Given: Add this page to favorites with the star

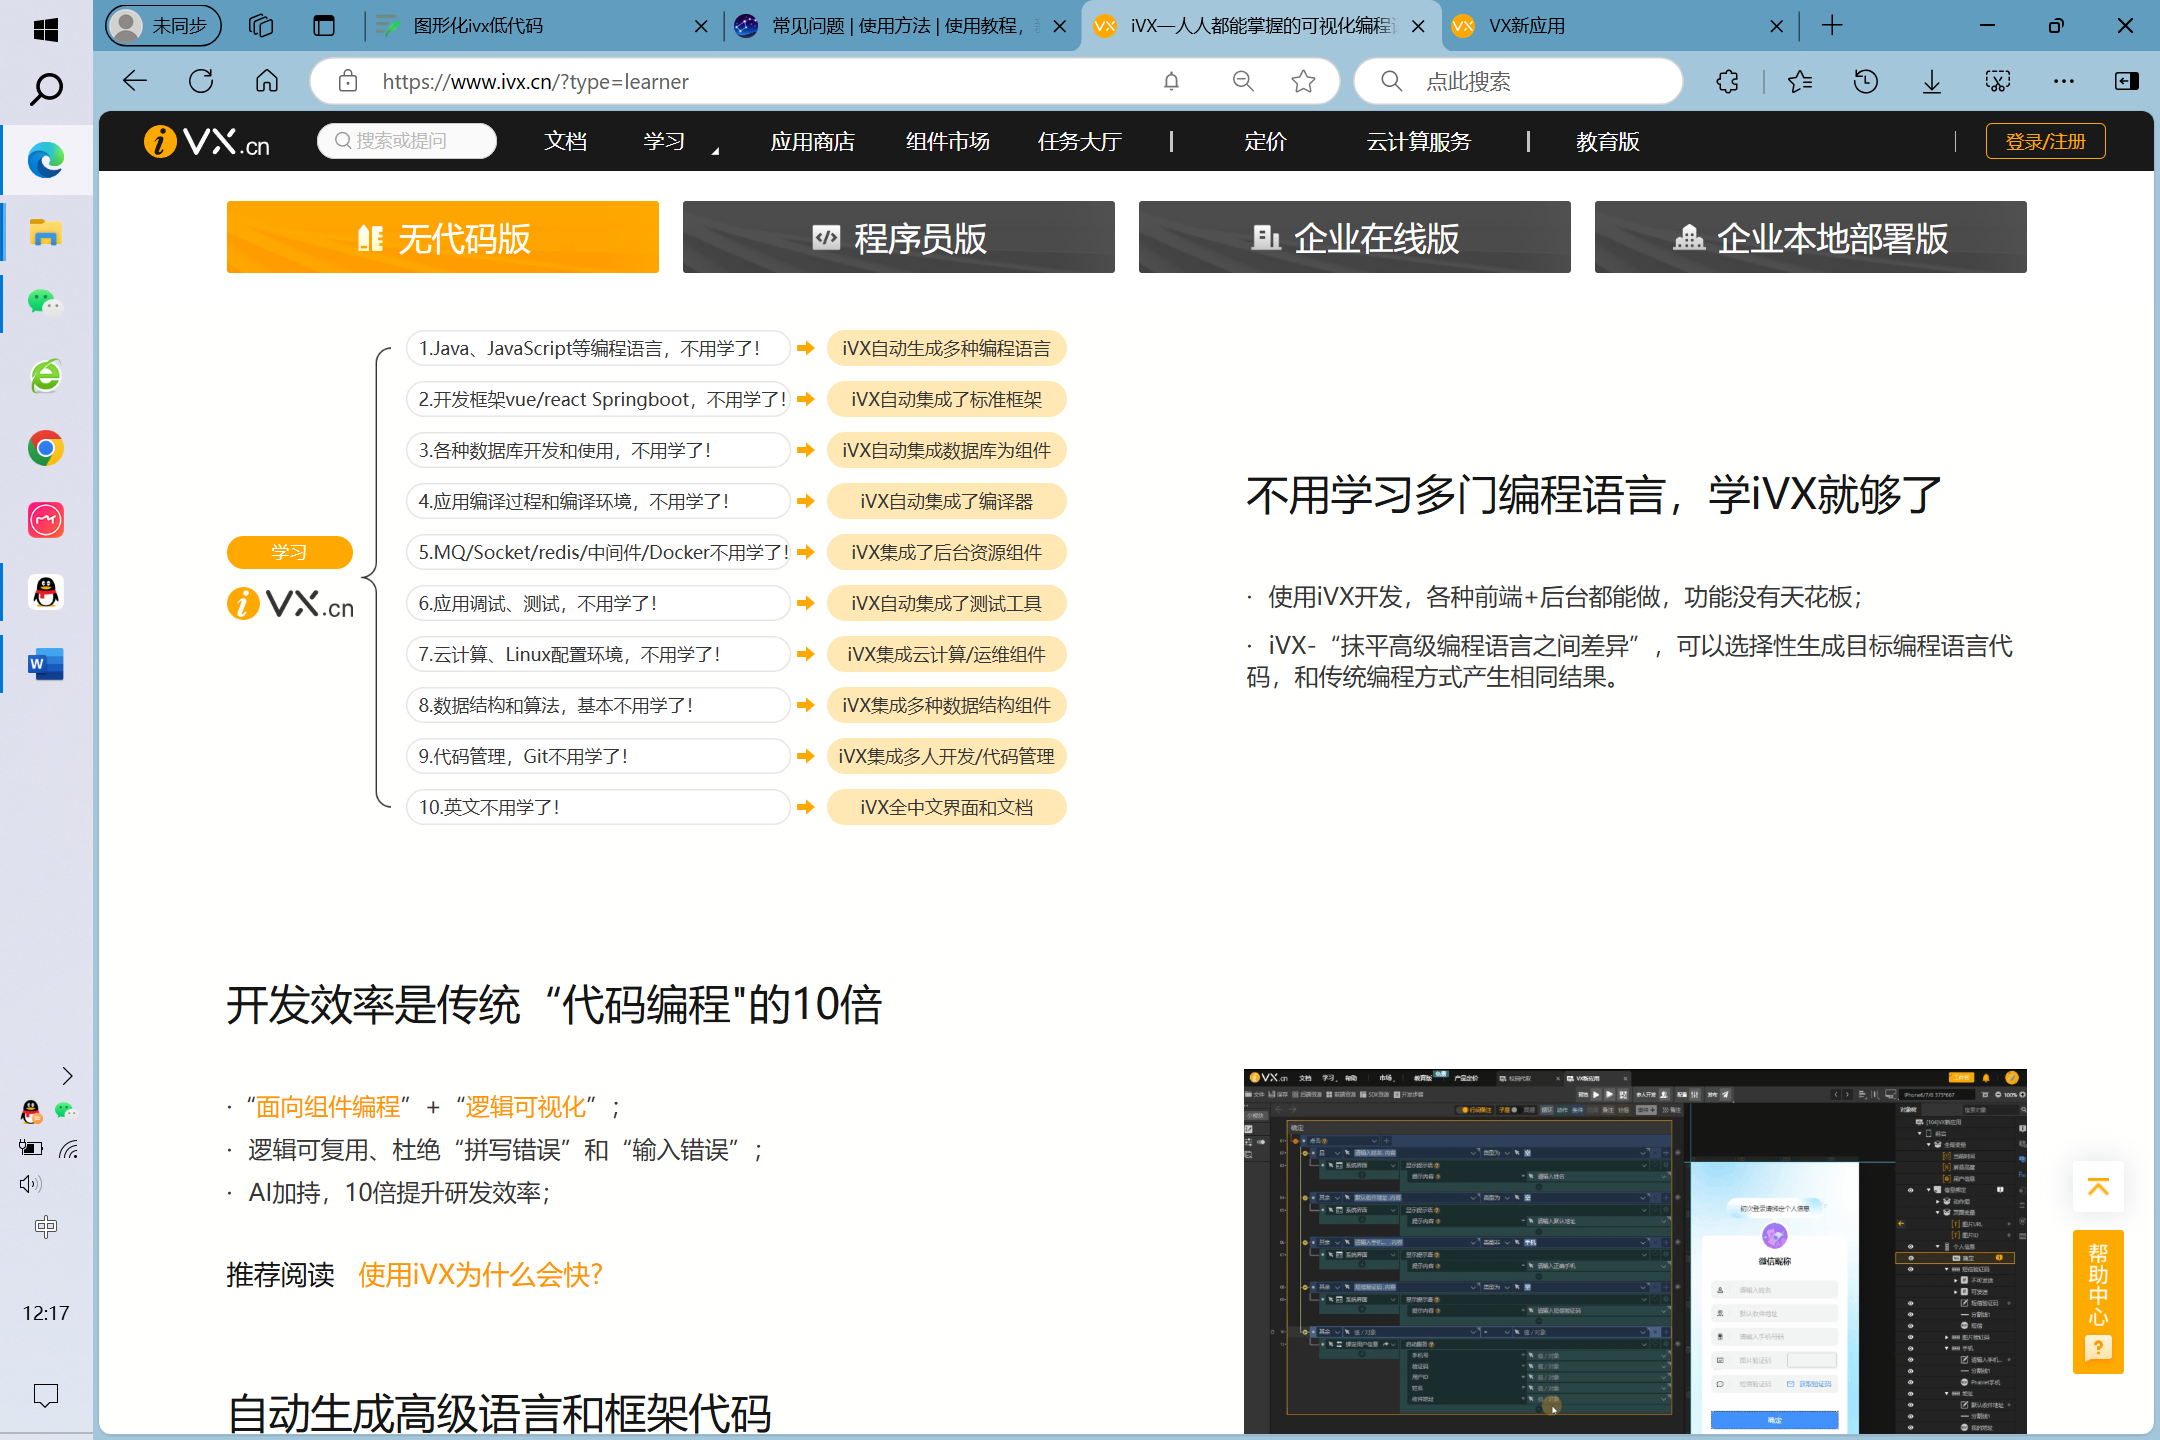Looking at the screenshot, I should pyautogui.click(x=1303, y=81).
